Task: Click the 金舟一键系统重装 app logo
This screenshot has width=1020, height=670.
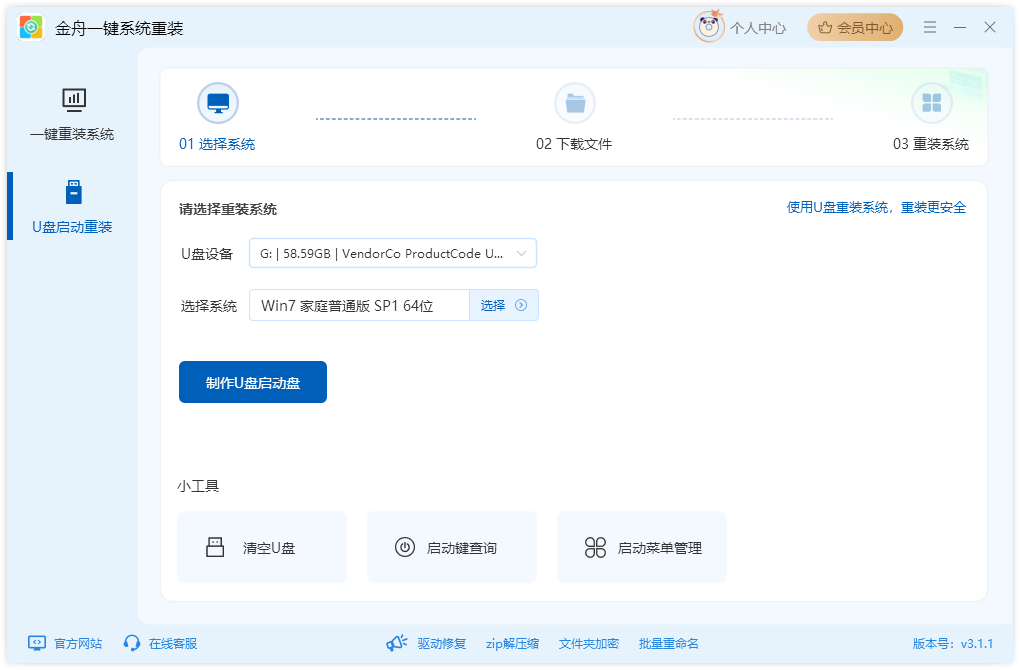Action: [x=31, y=27]
